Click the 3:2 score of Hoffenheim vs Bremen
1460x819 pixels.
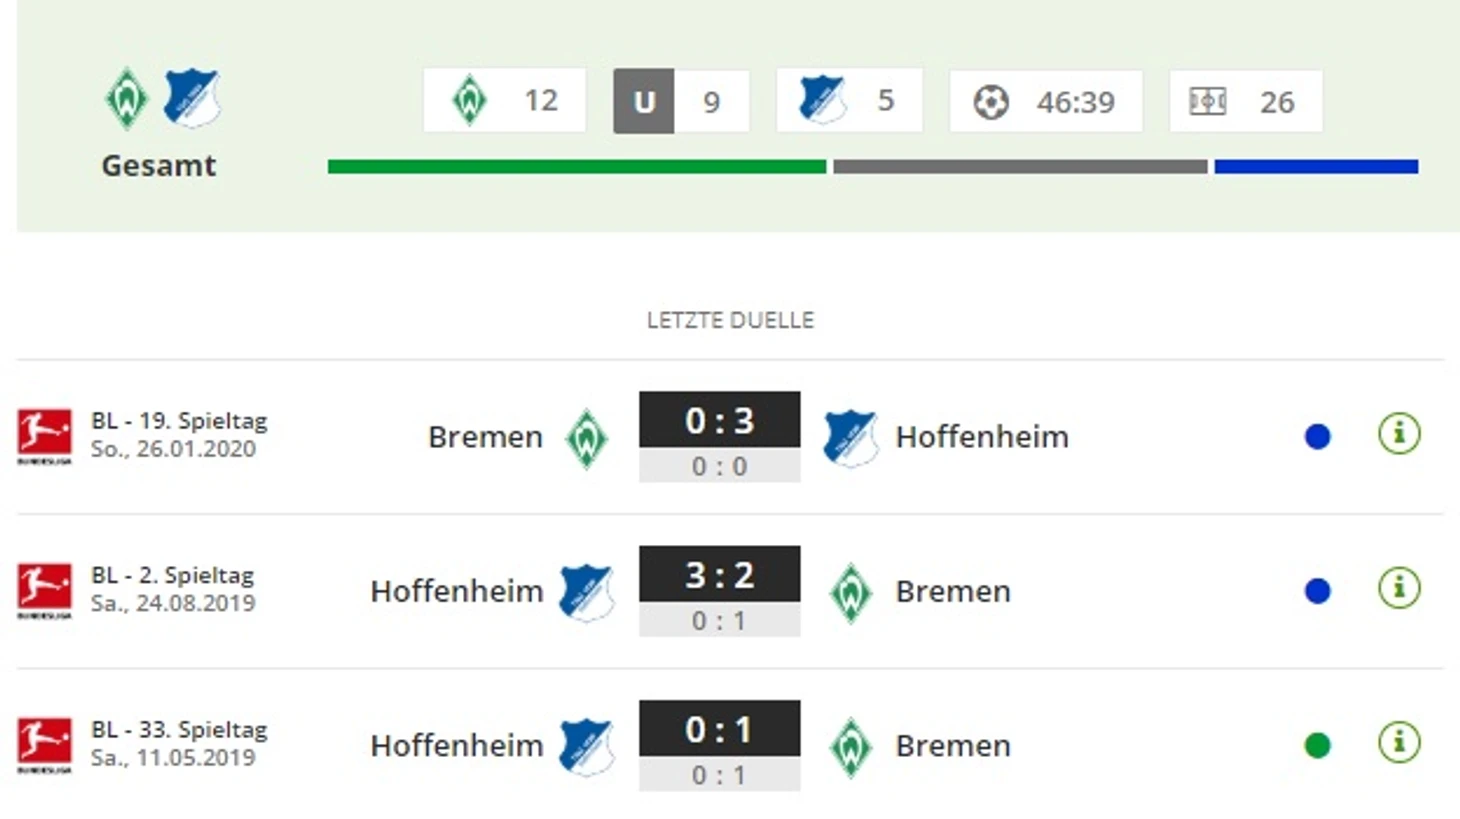[x=720, y=574]
